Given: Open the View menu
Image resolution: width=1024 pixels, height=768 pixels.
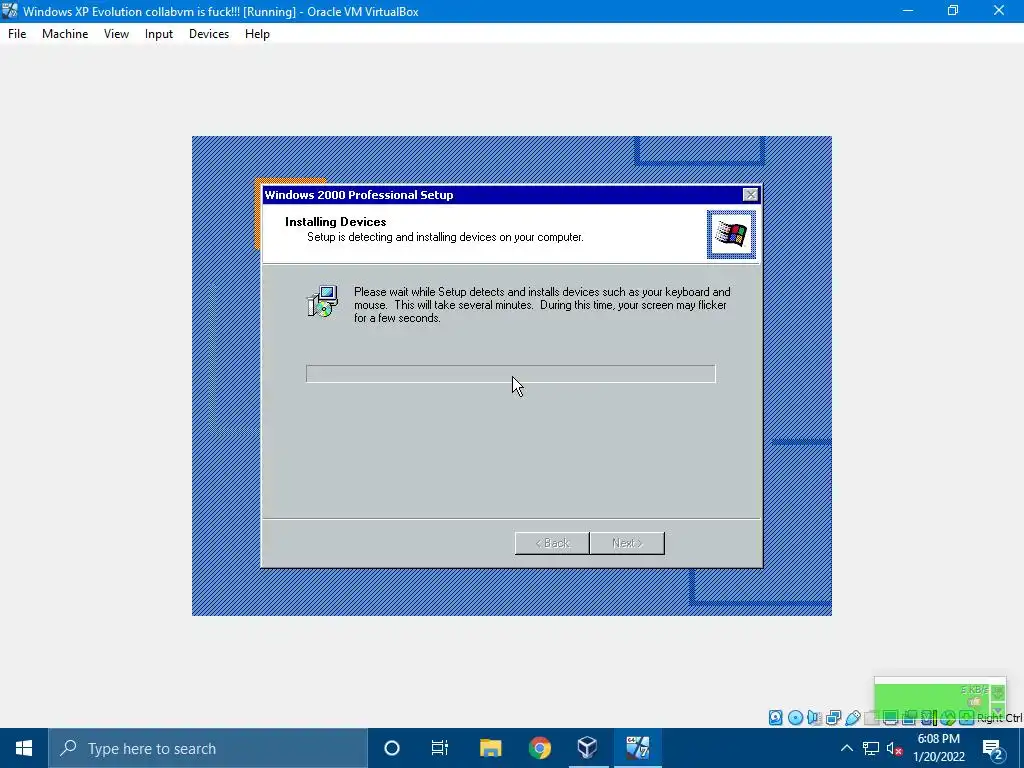Looking at the screenshot, I should 116,34.
